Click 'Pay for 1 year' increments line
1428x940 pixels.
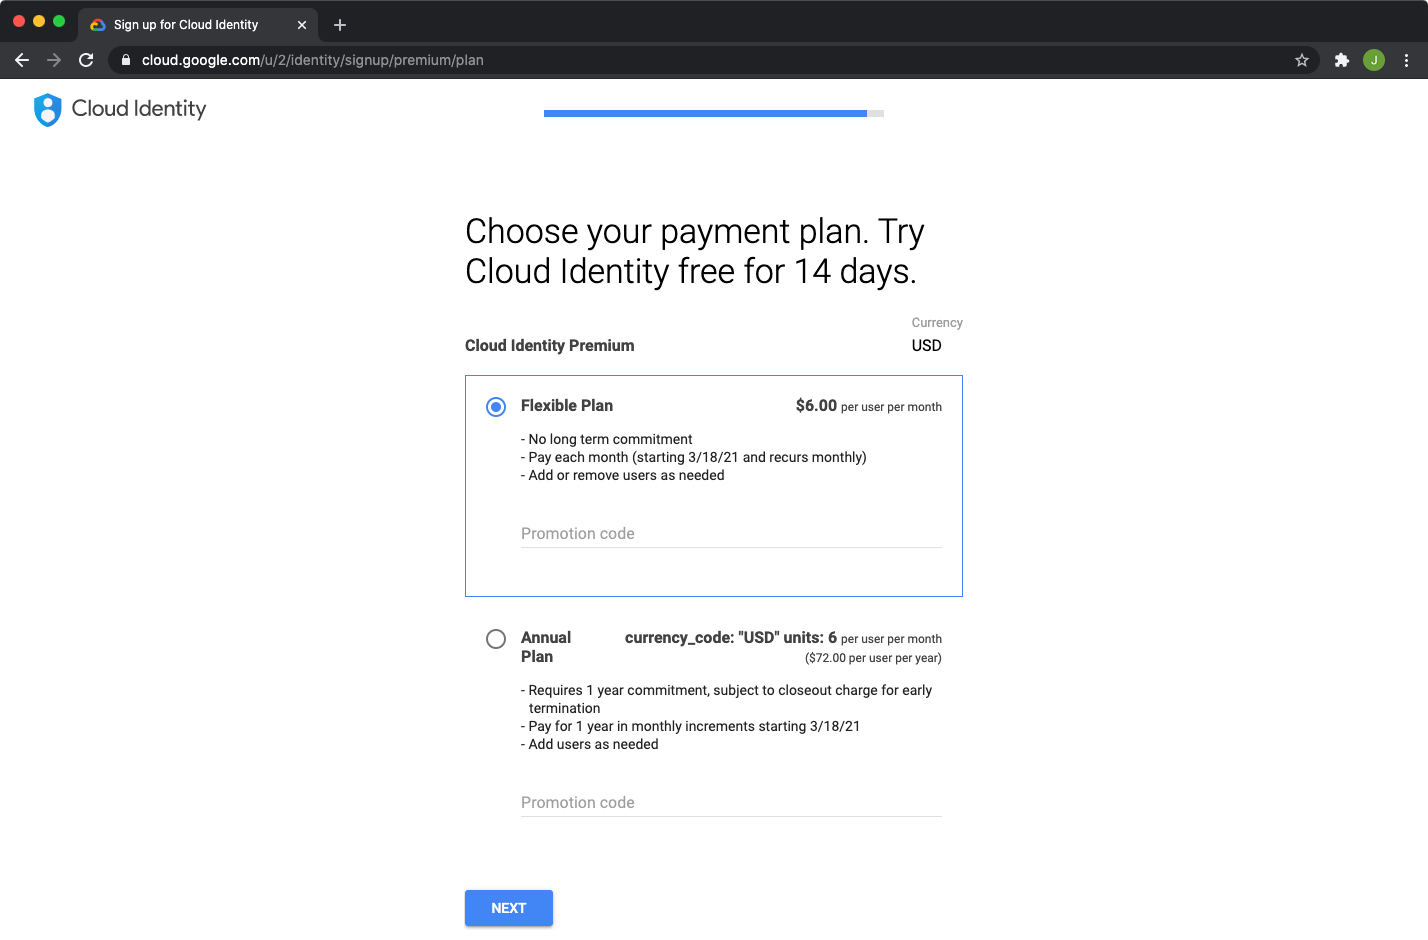click(691, 726)
